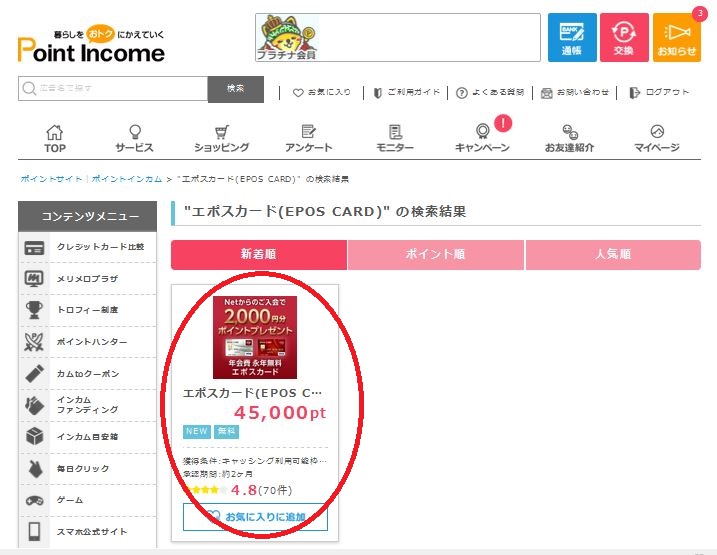The height and width of the screenshot is (555, 717).
Task: Open the キャンペーン medal icon menu
Action: pyautogui.click(x=482, y=139)
